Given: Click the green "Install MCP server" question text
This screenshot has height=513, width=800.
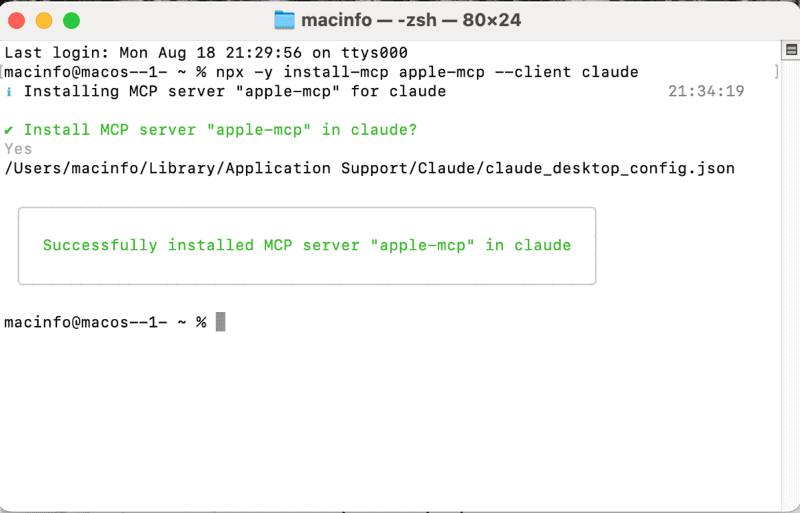Looking at the screenshot, I should coord(220,130).
